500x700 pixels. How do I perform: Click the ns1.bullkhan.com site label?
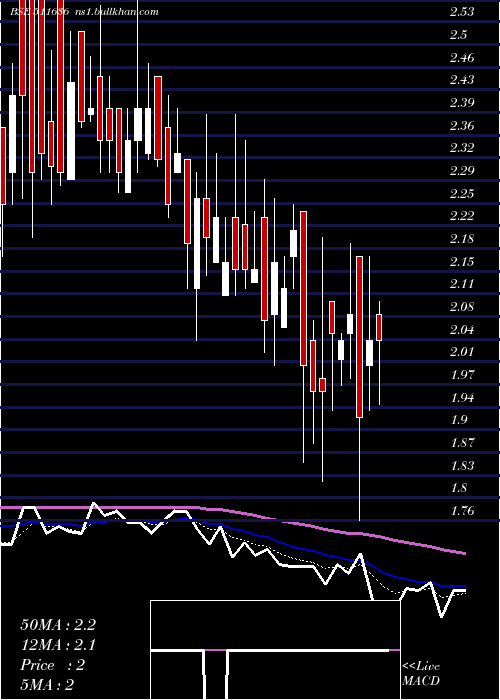click(x=117, y=12)
